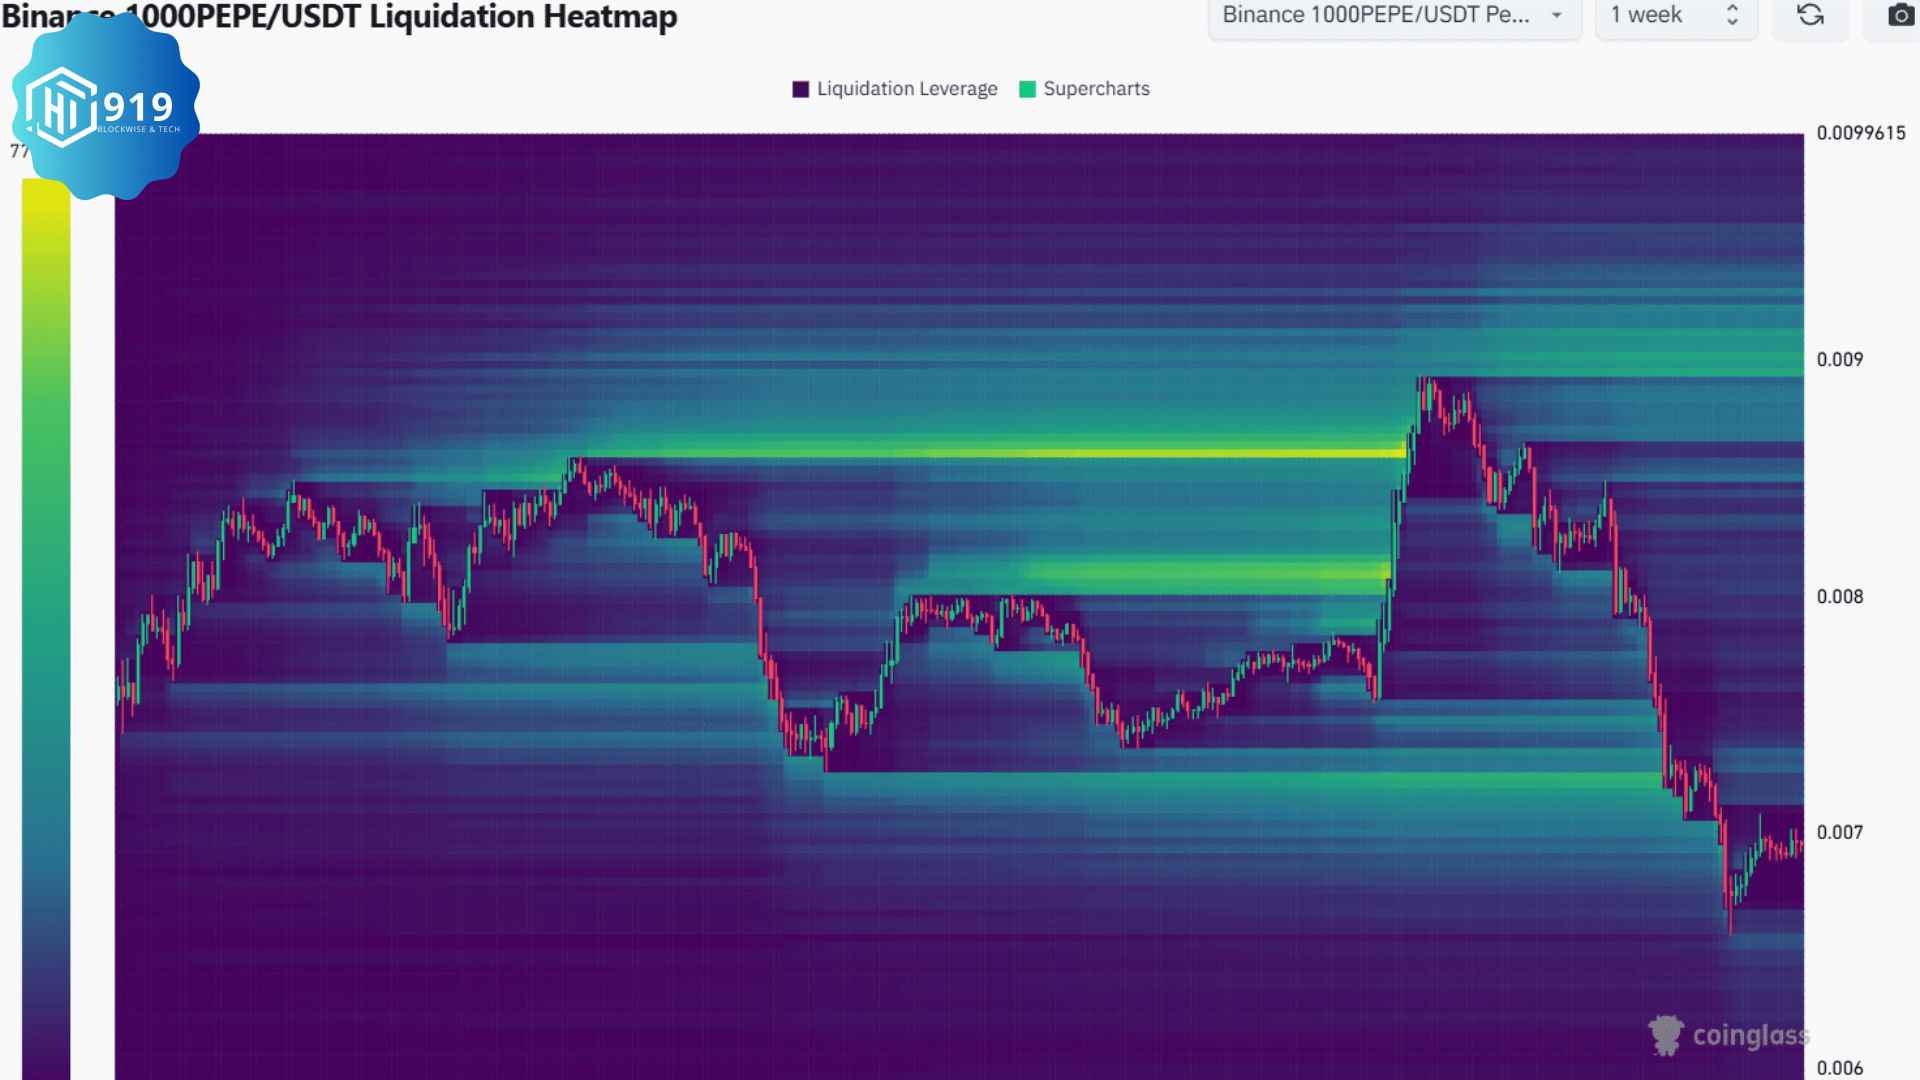The image size is (1920, 1080).
Task: Refresh the heatmap with the reload icon
Action: click(1810, 16)
